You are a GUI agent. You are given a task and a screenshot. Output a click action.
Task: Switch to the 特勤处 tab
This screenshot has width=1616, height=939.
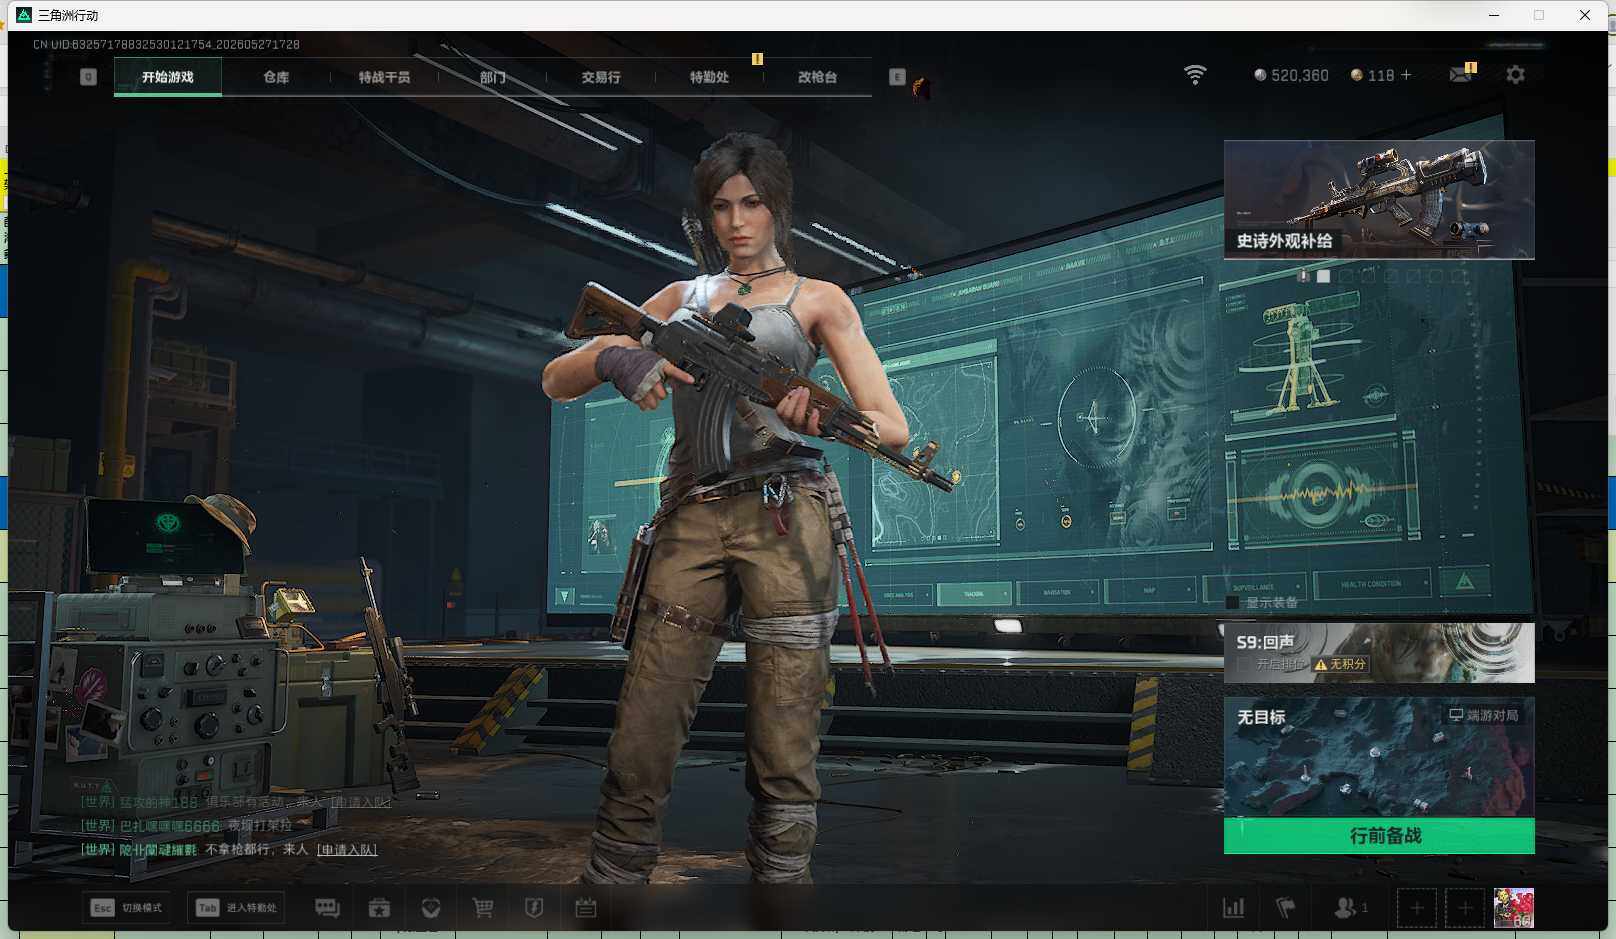[709, 77]
